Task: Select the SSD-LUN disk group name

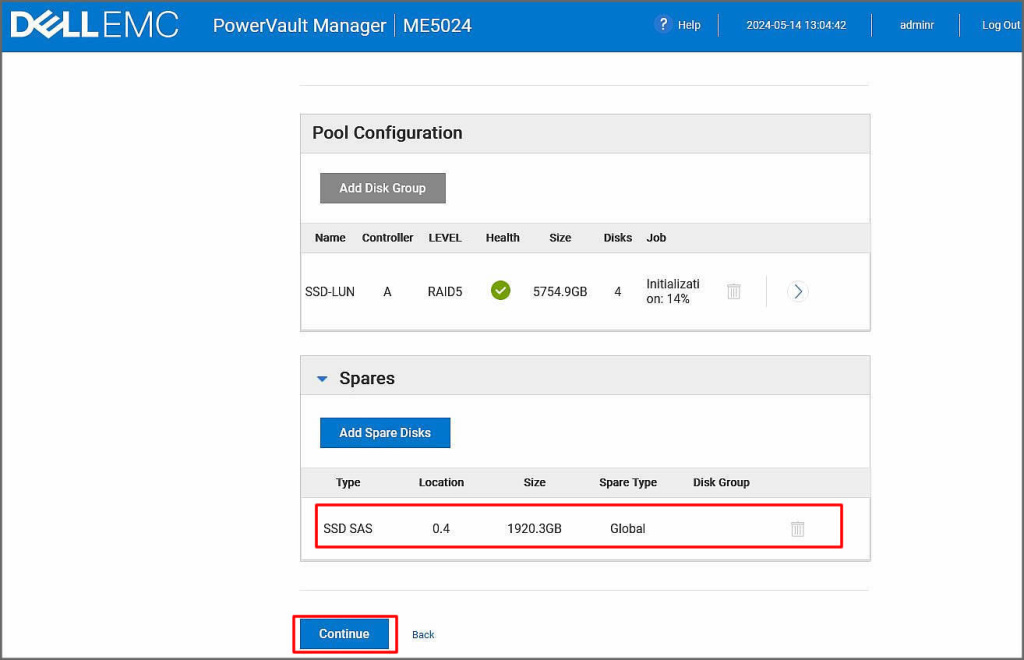Action: tap(330, 292)
